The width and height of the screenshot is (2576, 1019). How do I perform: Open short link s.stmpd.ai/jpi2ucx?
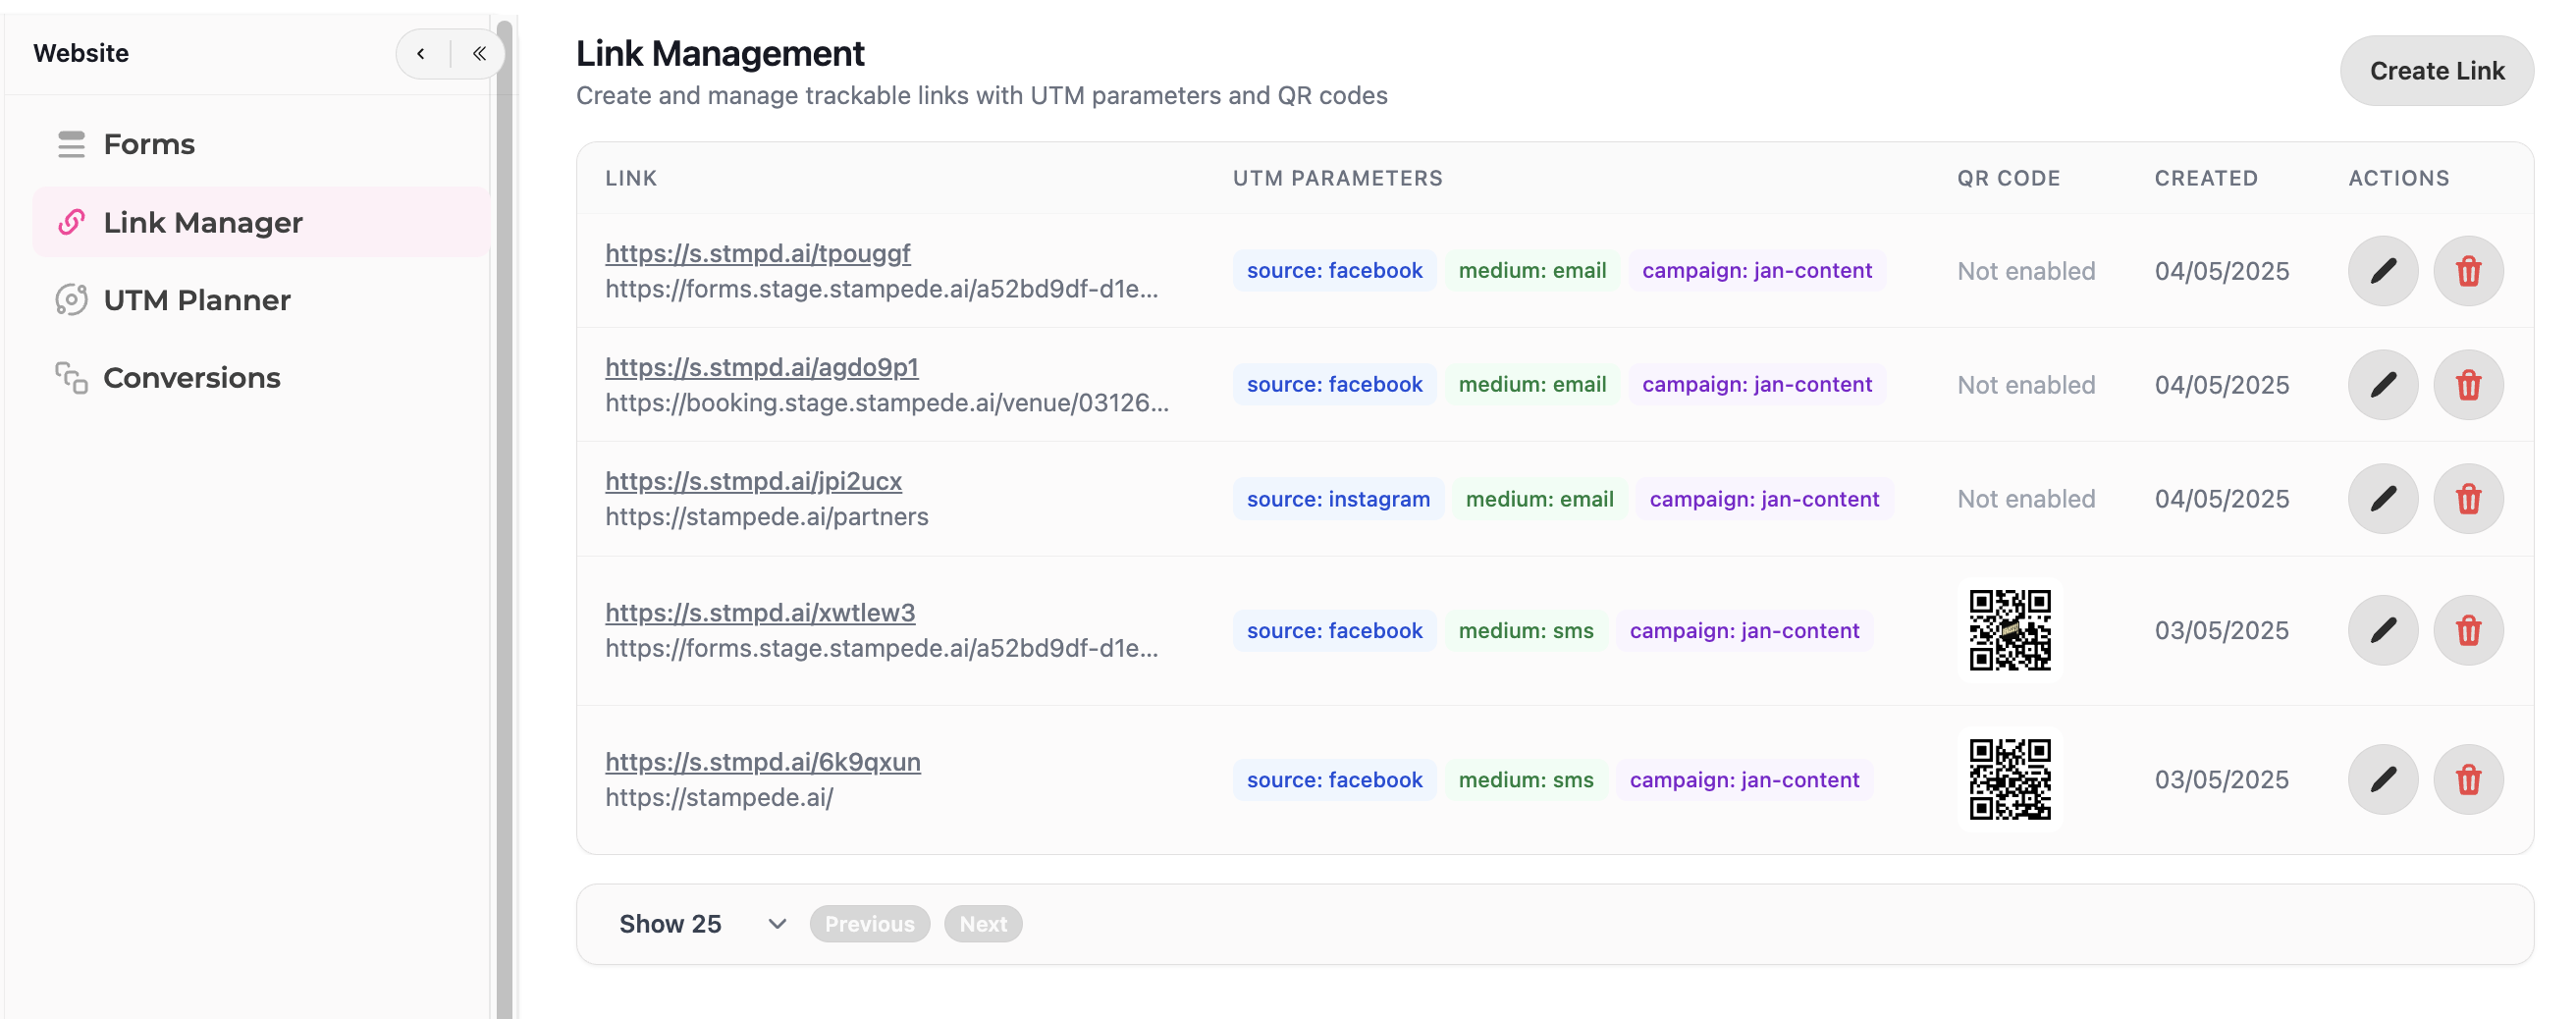pyautogui.click(x=753, y=482)
